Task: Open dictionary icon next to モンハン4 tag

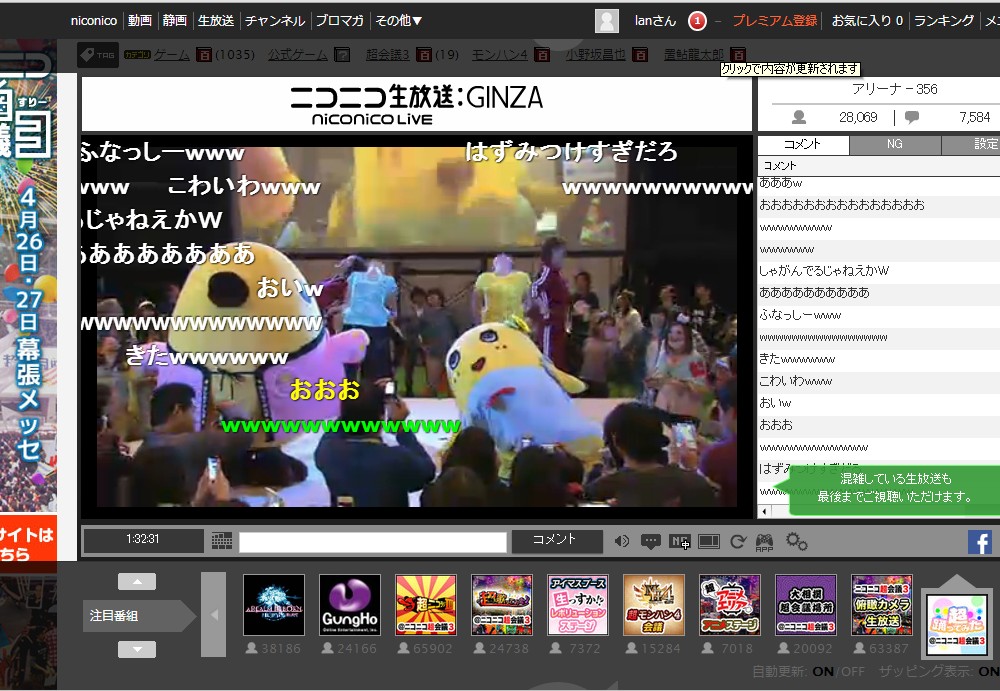Action: (542, 55)
